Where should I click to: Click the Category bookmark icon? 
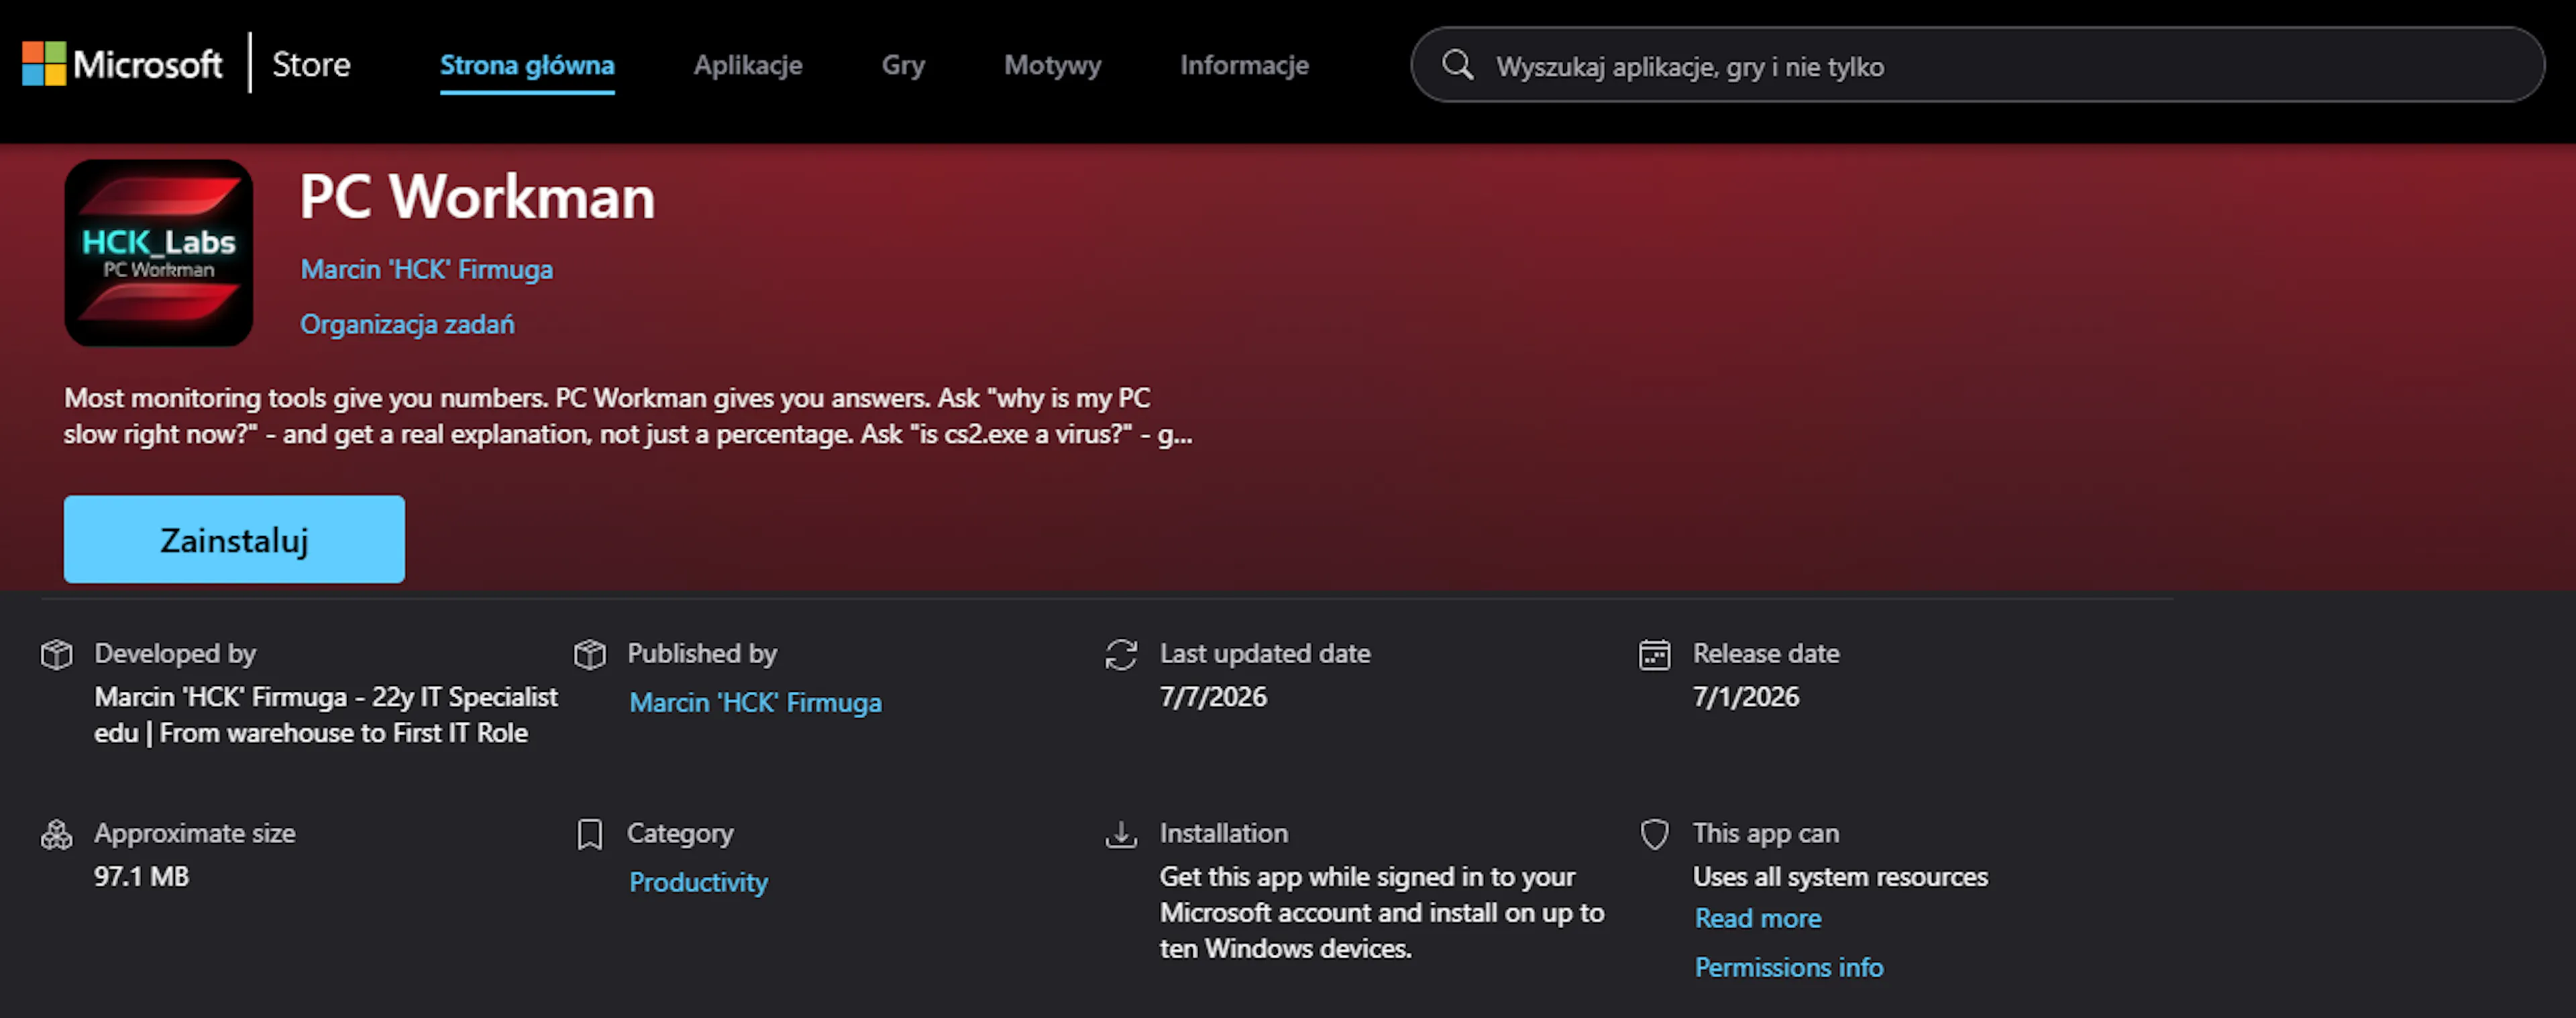[590, 834]
